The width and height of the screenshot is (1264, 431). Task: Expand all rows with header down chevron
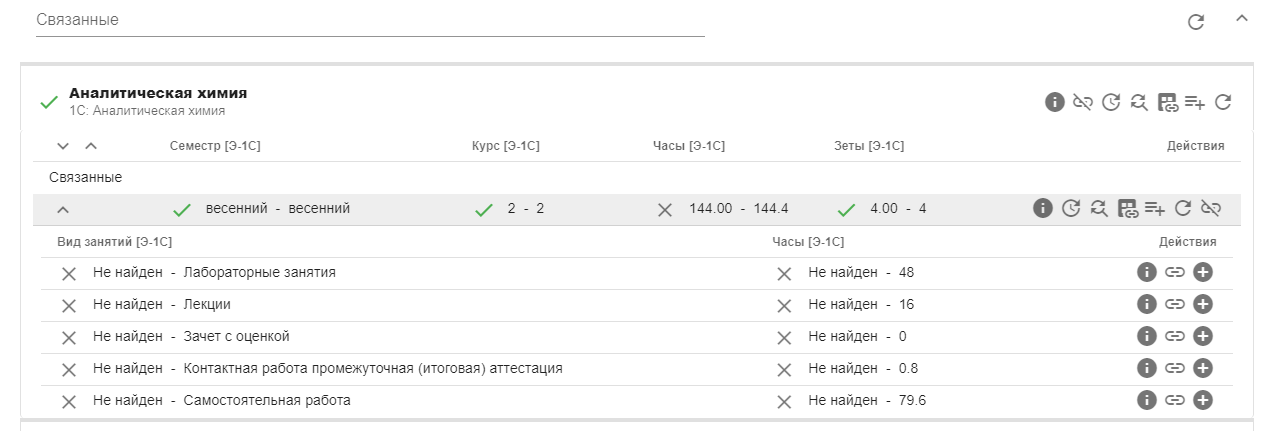click(63, 146)
